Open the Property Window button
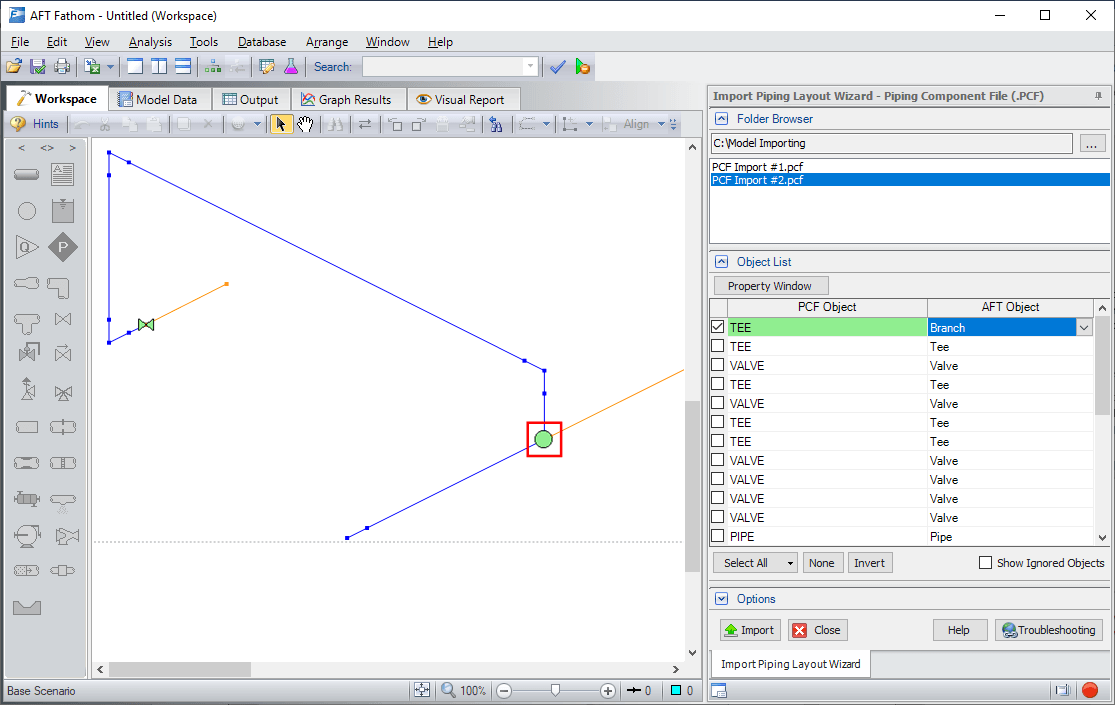This screenshot has height=705, width=1115. pos(772,286)
